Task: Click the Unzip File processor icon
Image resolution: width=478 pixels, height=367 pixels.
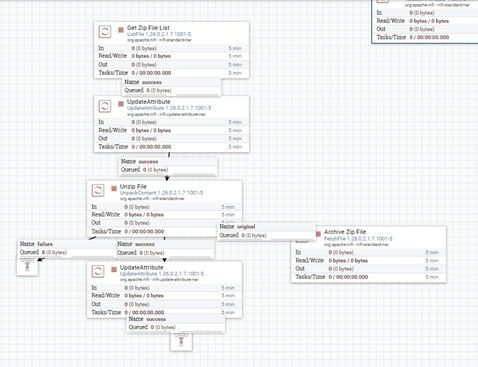Action: pos(98,190)
